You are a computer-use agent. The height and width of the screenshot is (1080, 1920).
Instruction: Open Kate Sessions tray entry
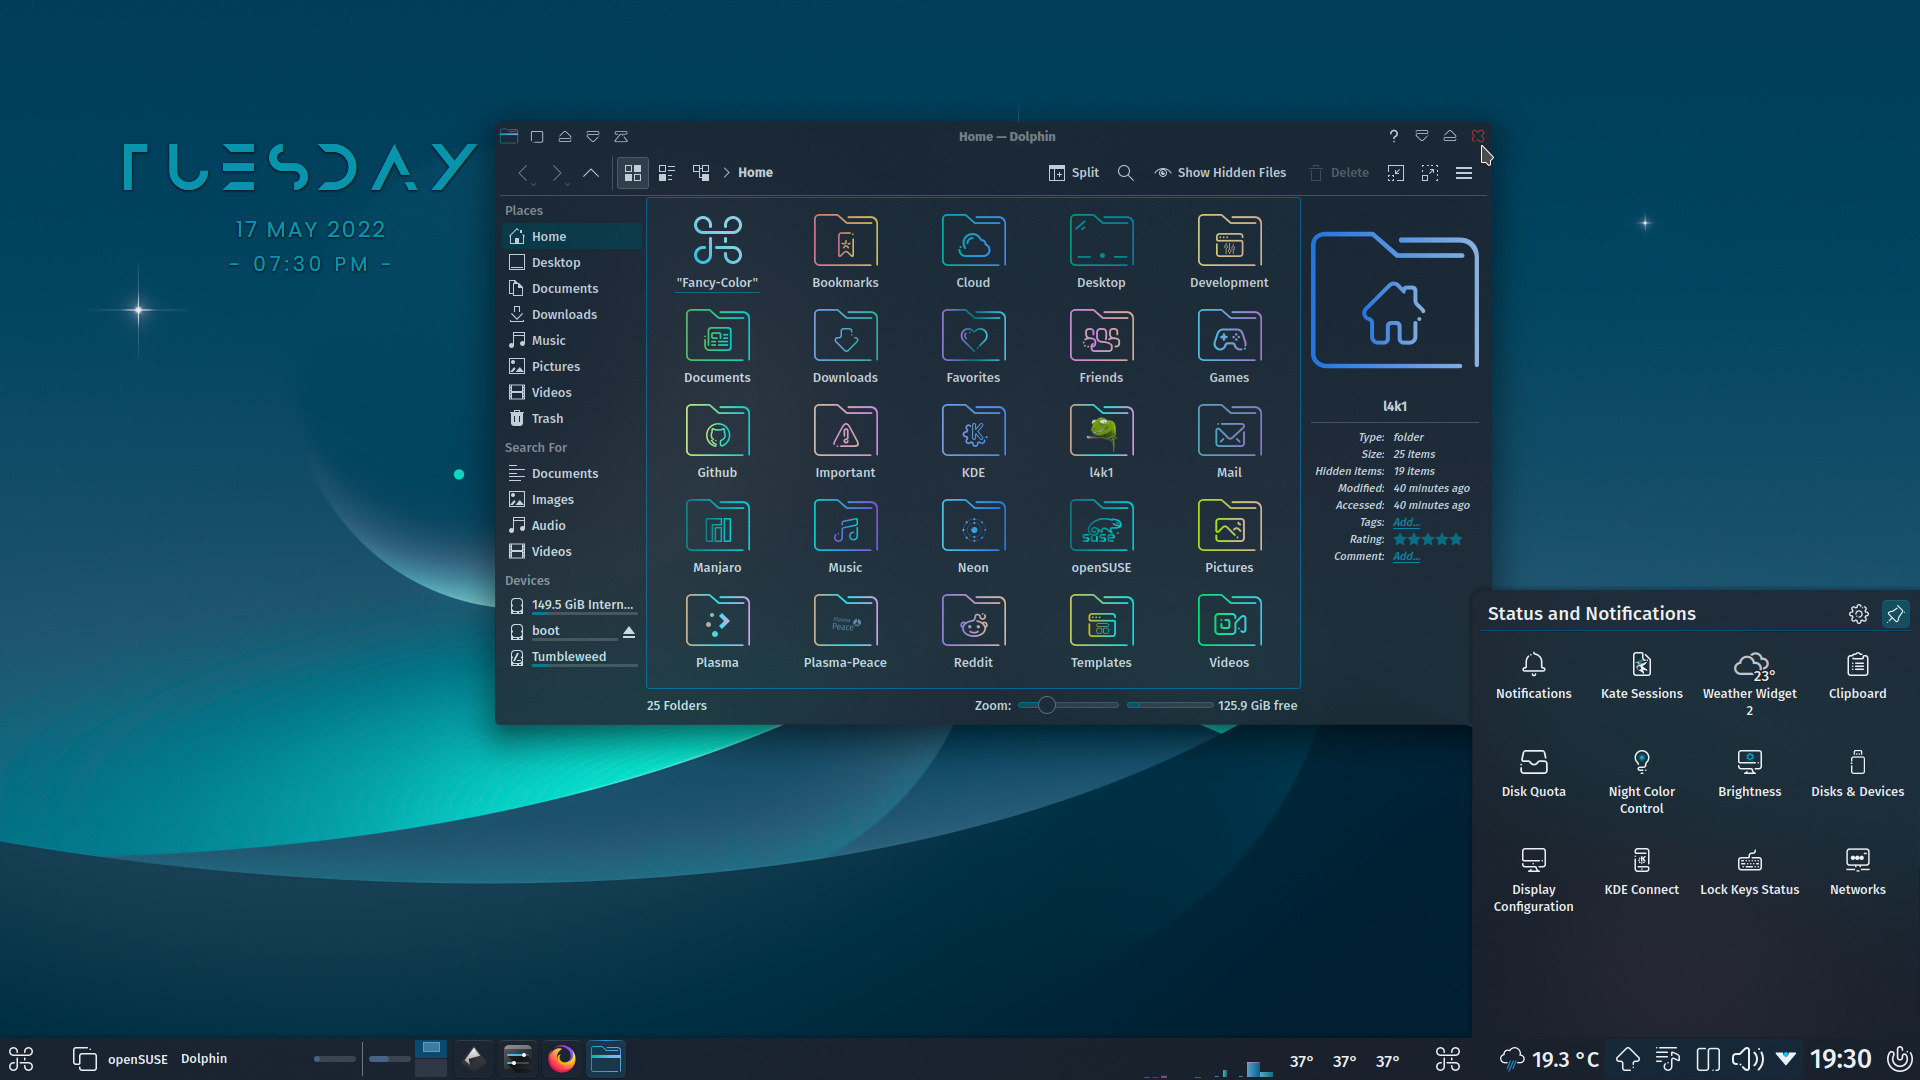click(x=1641, y=676)
